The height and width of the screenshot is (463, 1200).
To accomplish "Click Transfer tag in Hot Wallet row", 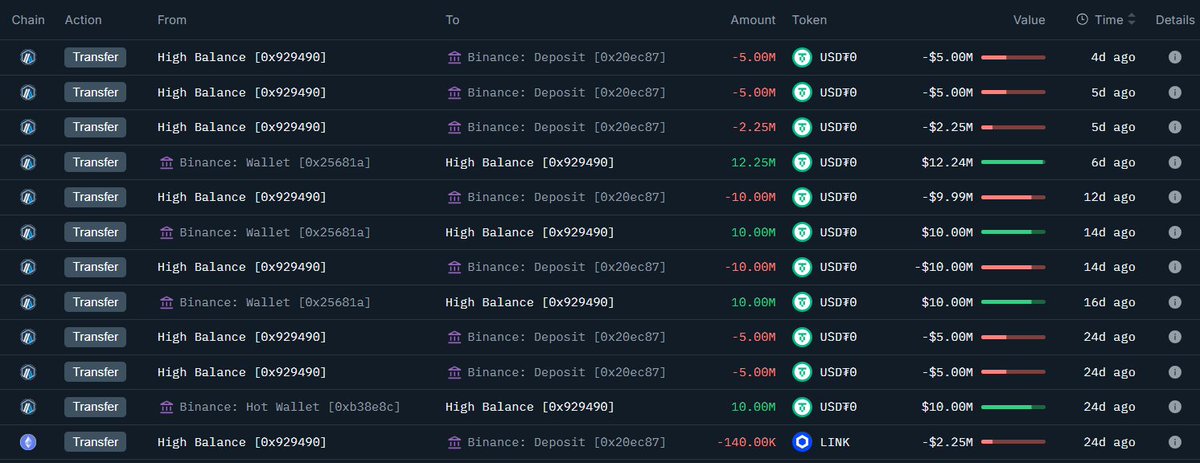I will [x=95, y=408].
